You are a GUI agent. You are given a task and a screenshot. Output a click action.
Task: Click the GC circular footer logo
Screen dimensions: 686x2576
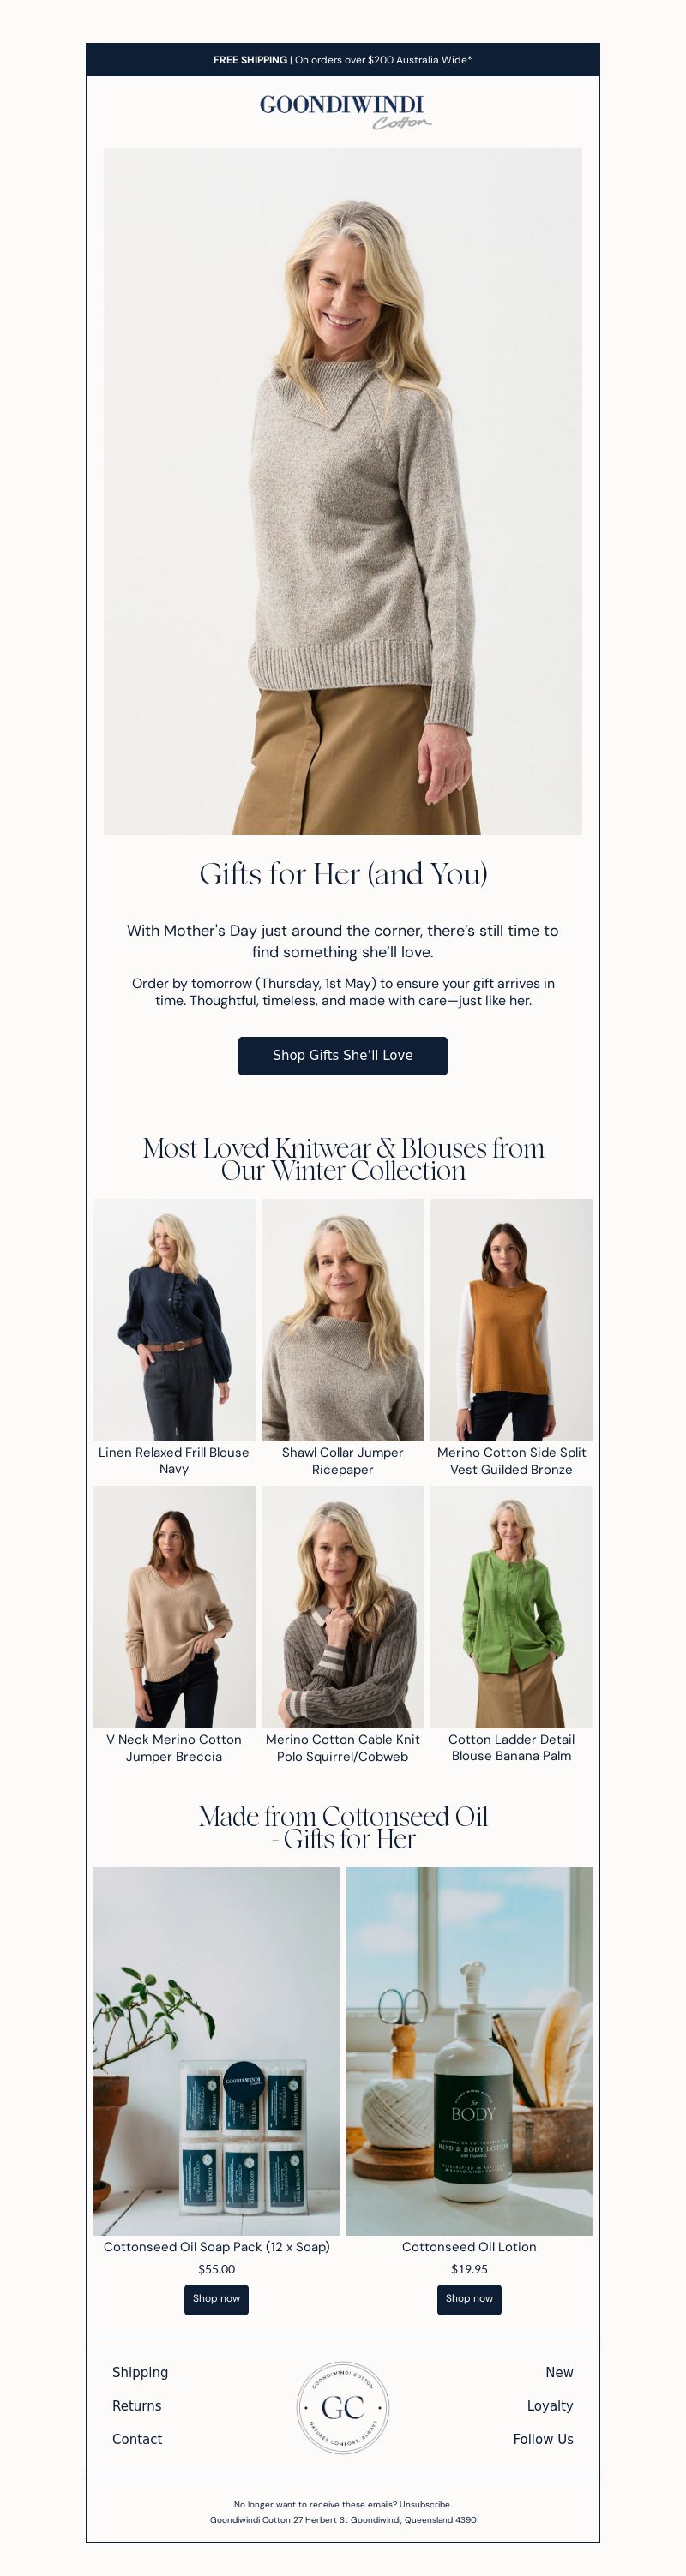pyautogui.click(x=343, y=2408)
